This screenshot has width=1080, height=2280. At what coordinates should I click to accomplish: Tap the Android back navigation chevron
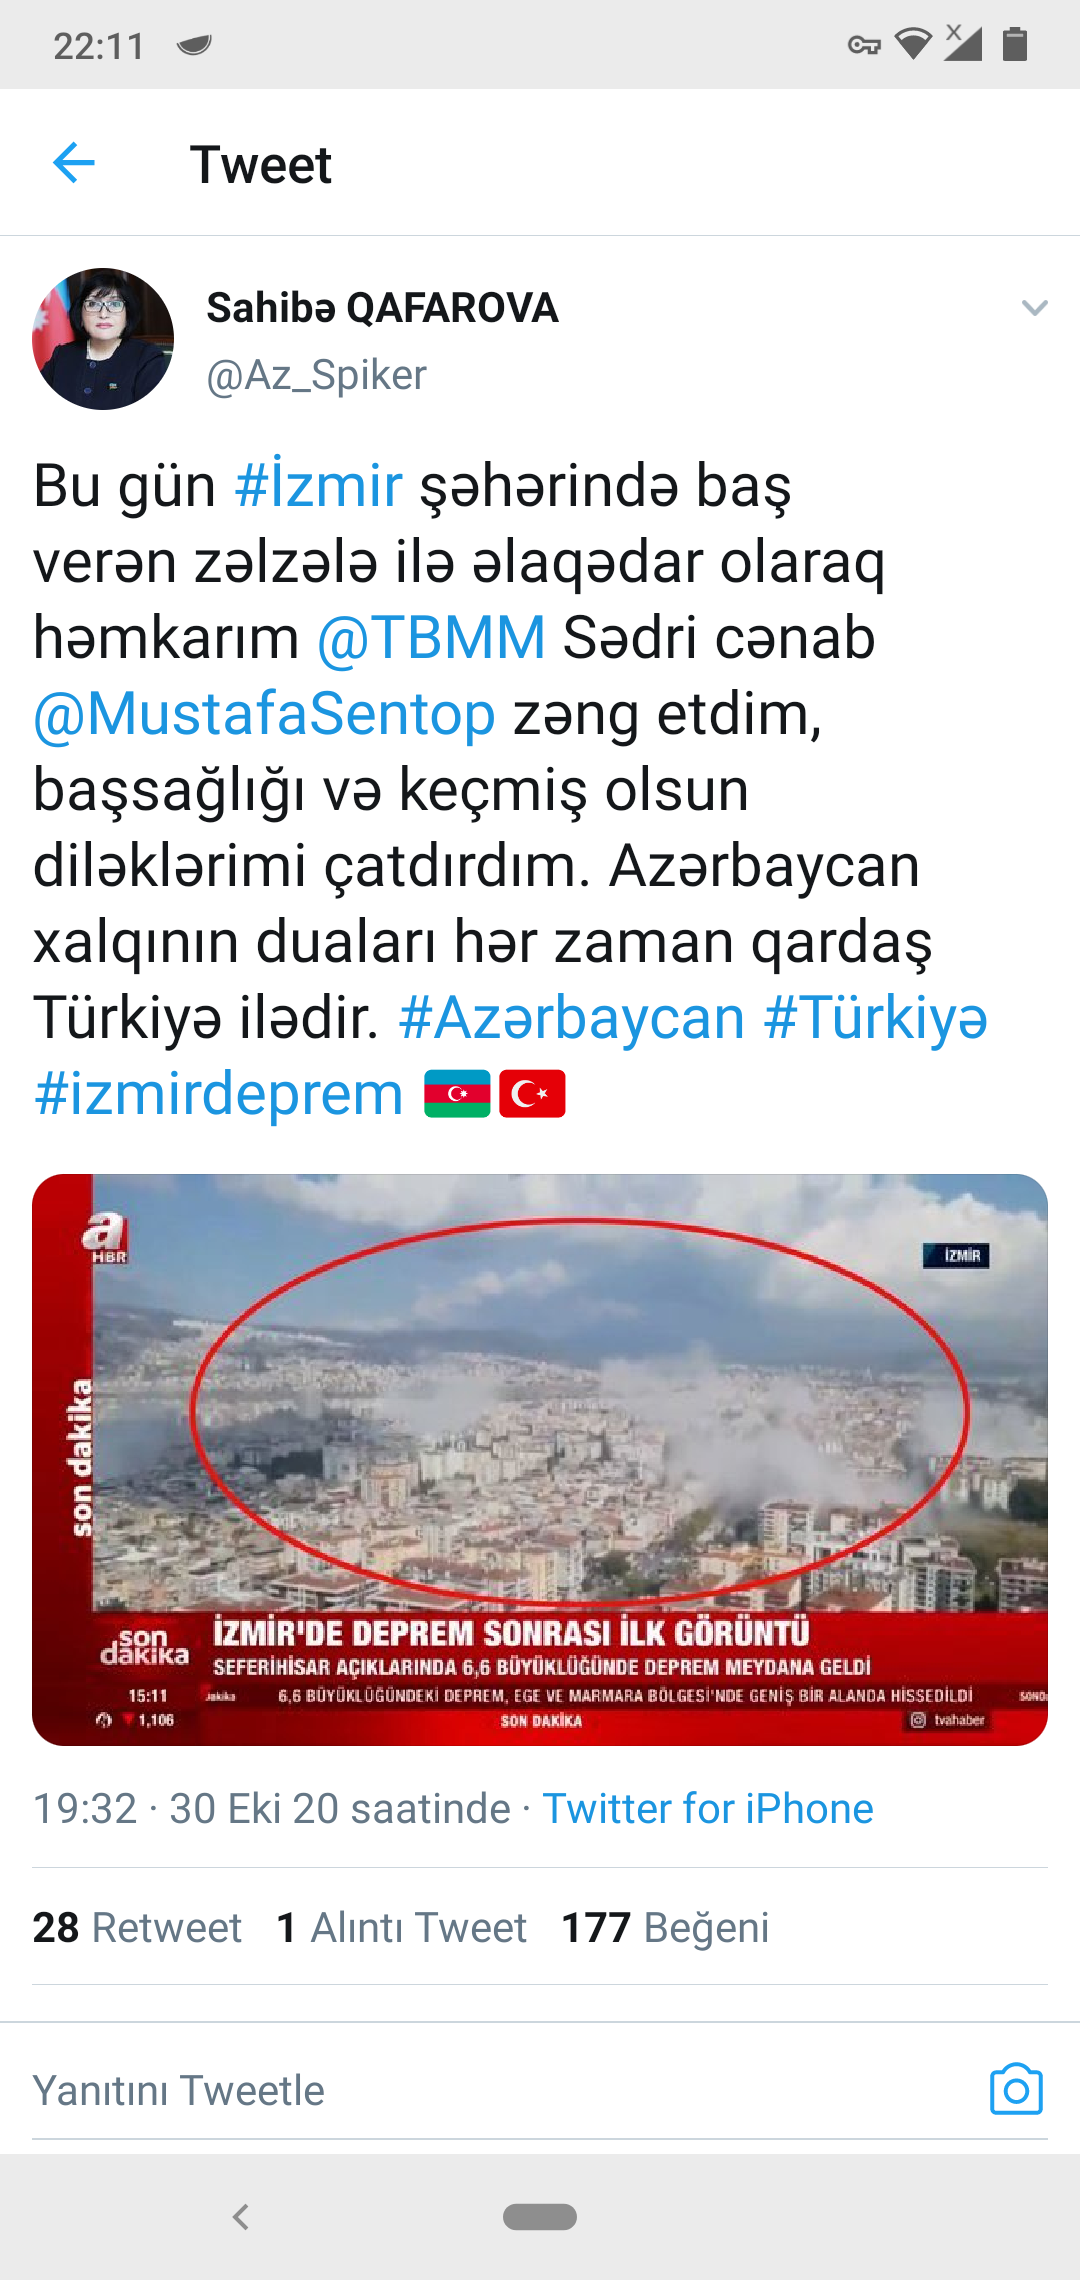pyautogui.click(x=241, y=2217)
